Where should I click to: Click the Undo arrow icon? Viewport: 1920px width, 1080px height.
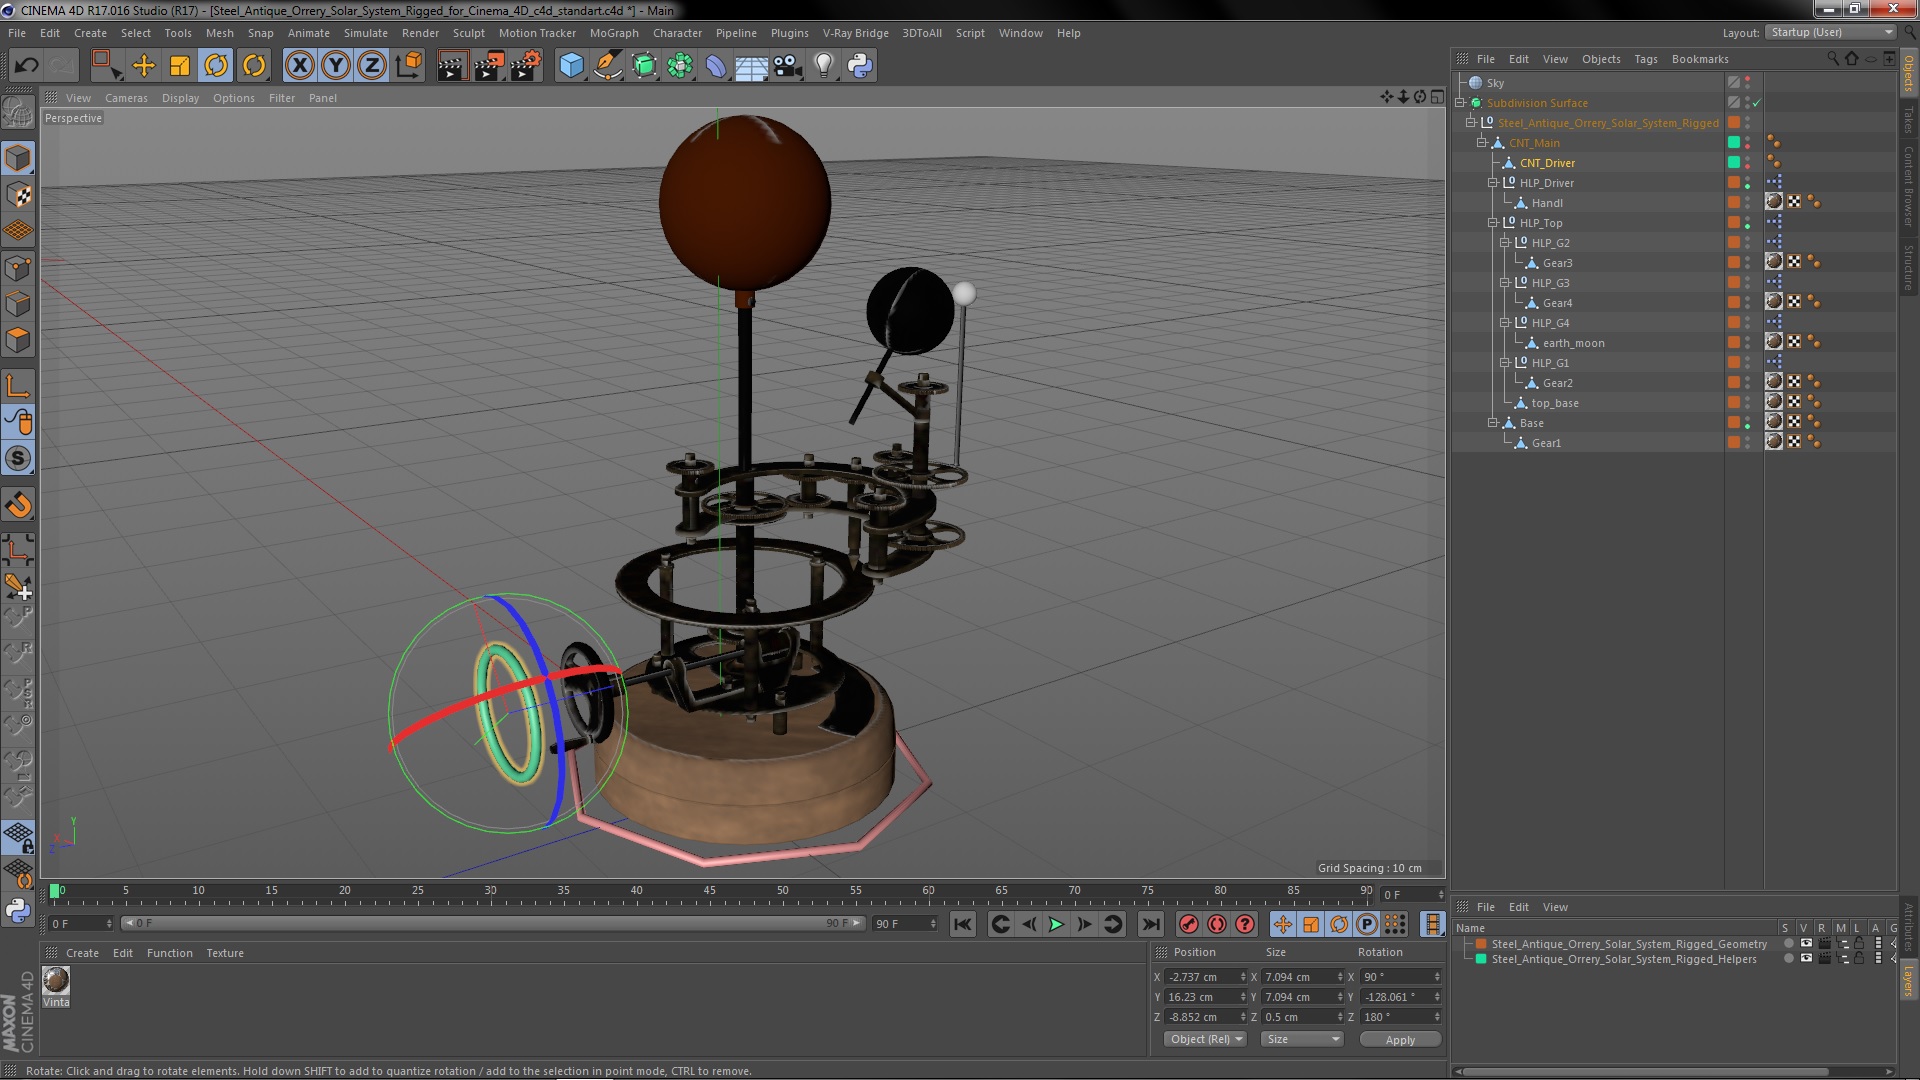pos(26,66)
